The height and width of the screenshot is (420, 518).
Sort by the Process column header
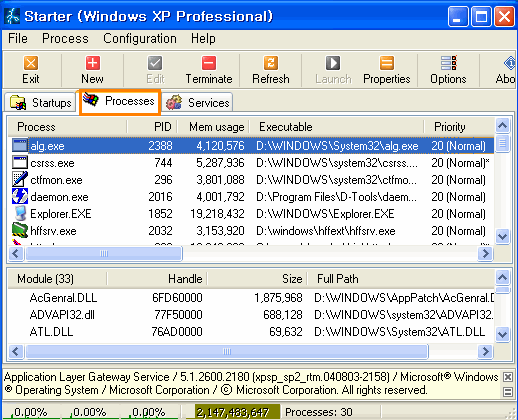[x=68, y=127]
